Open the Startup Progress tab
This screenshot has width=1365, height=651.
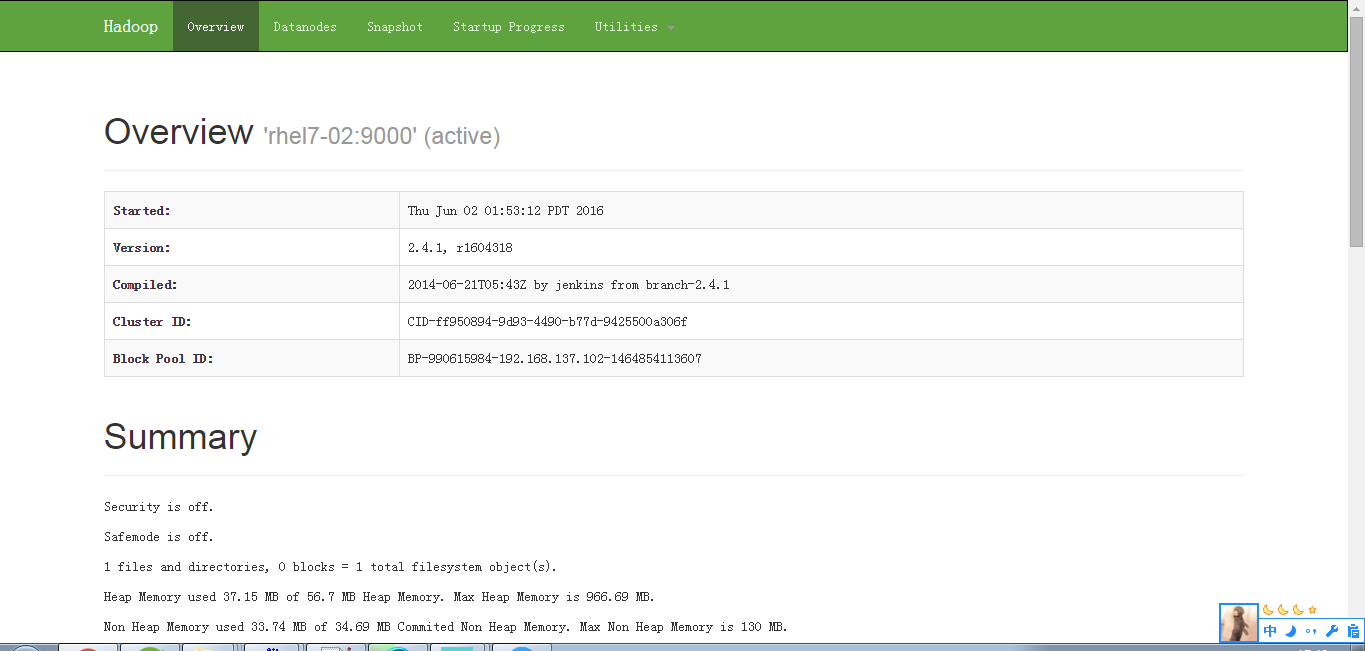point(509,26)
